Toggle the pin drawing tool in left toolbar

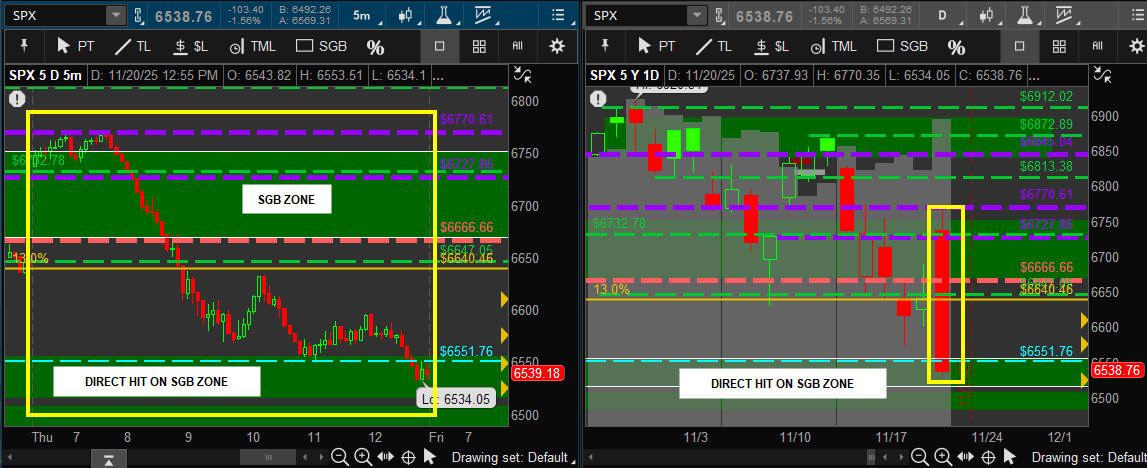(x=24, y=47)
